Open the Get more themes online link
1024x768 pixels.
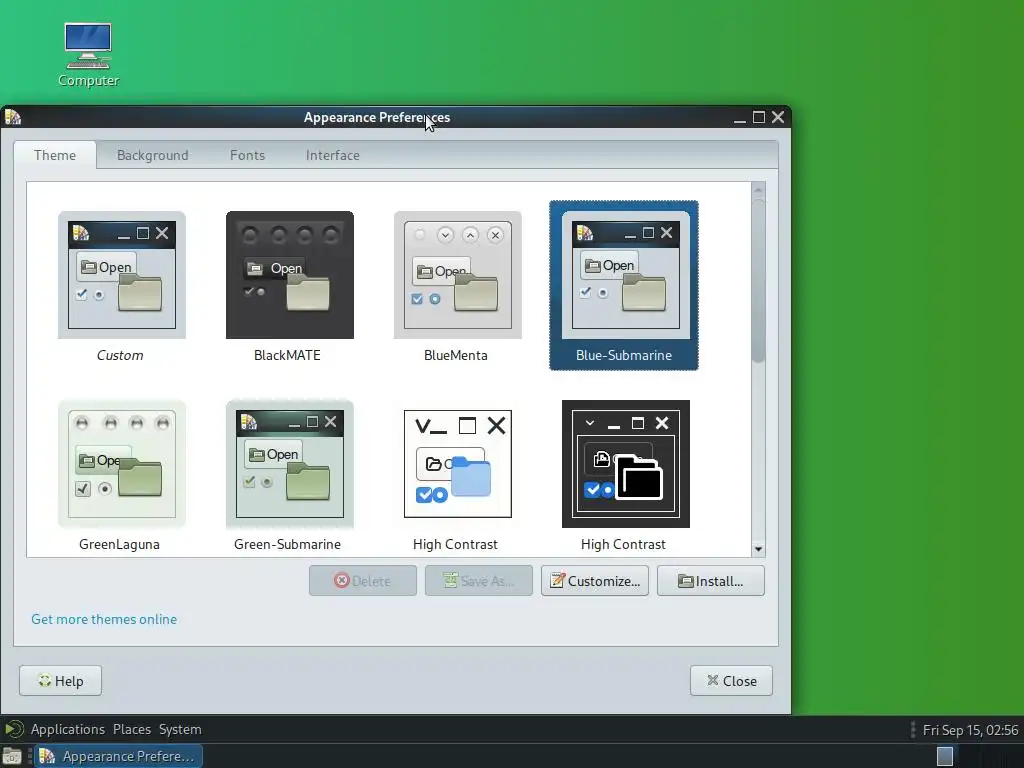coord(104,619)
